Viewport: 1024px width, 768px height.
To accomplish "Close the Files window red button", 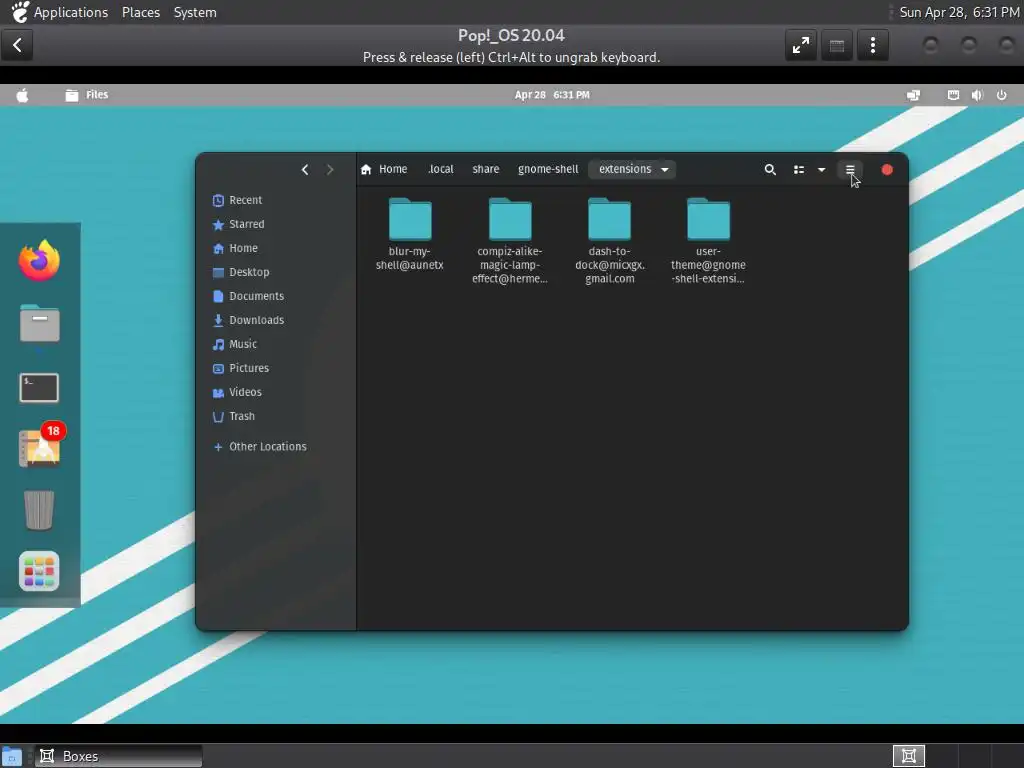I will pyautogui.click(x=887, y=170).
